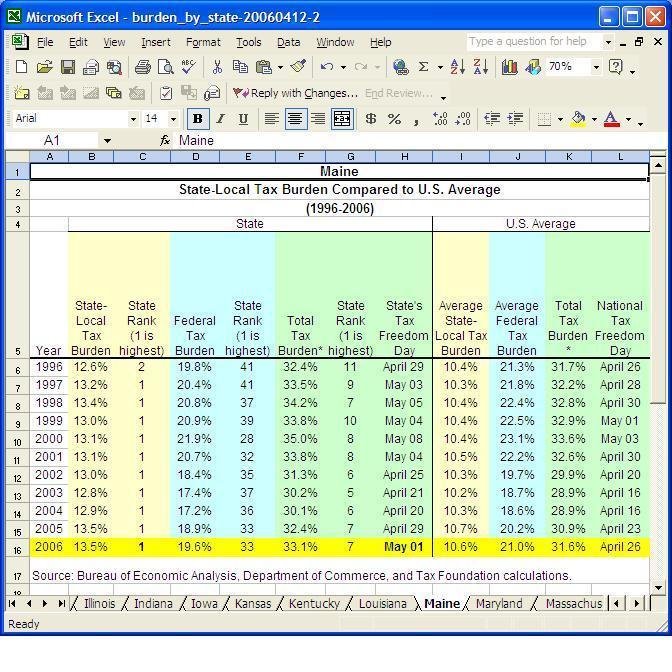The image size is (672, 672).
Task: Toggle Merge and Center
Action: [342, 119]
